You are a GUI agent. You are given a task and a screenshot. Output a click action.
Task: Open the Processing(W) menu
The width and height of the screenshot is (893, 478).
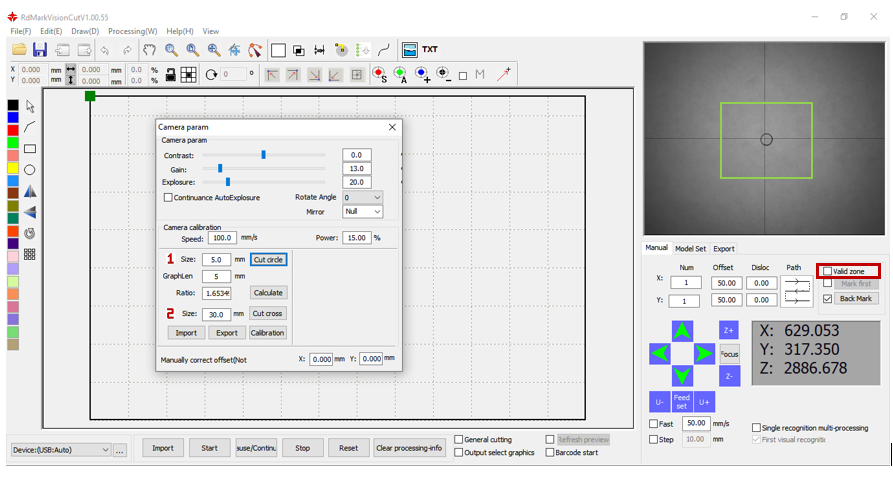(x=132, y=31)
